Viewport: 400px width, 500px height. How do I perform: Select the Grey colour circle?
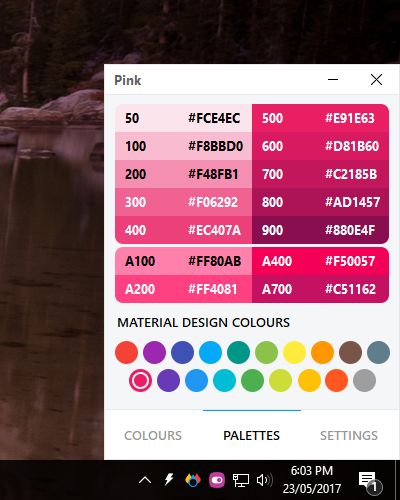(x=364, y=380)
